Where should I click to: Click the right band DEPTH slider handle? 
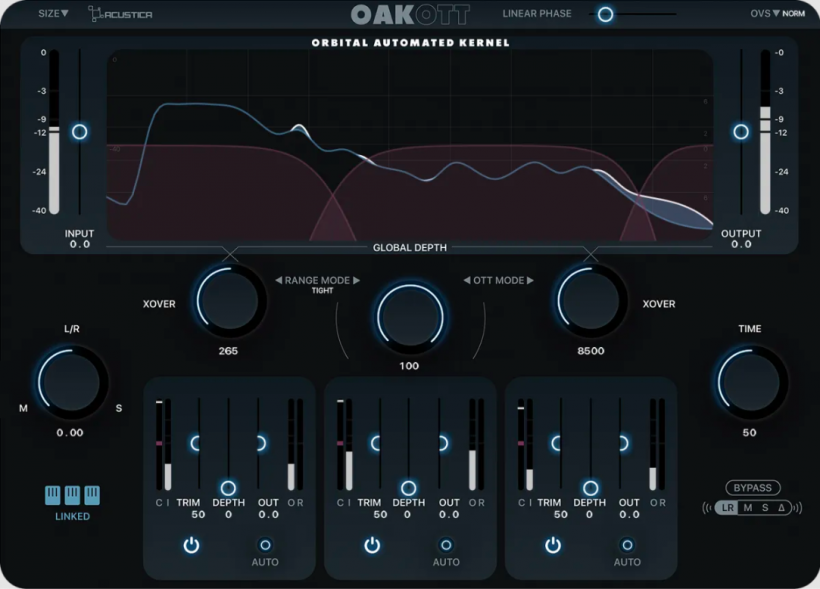pyautogui.click(x=590, y=488)
